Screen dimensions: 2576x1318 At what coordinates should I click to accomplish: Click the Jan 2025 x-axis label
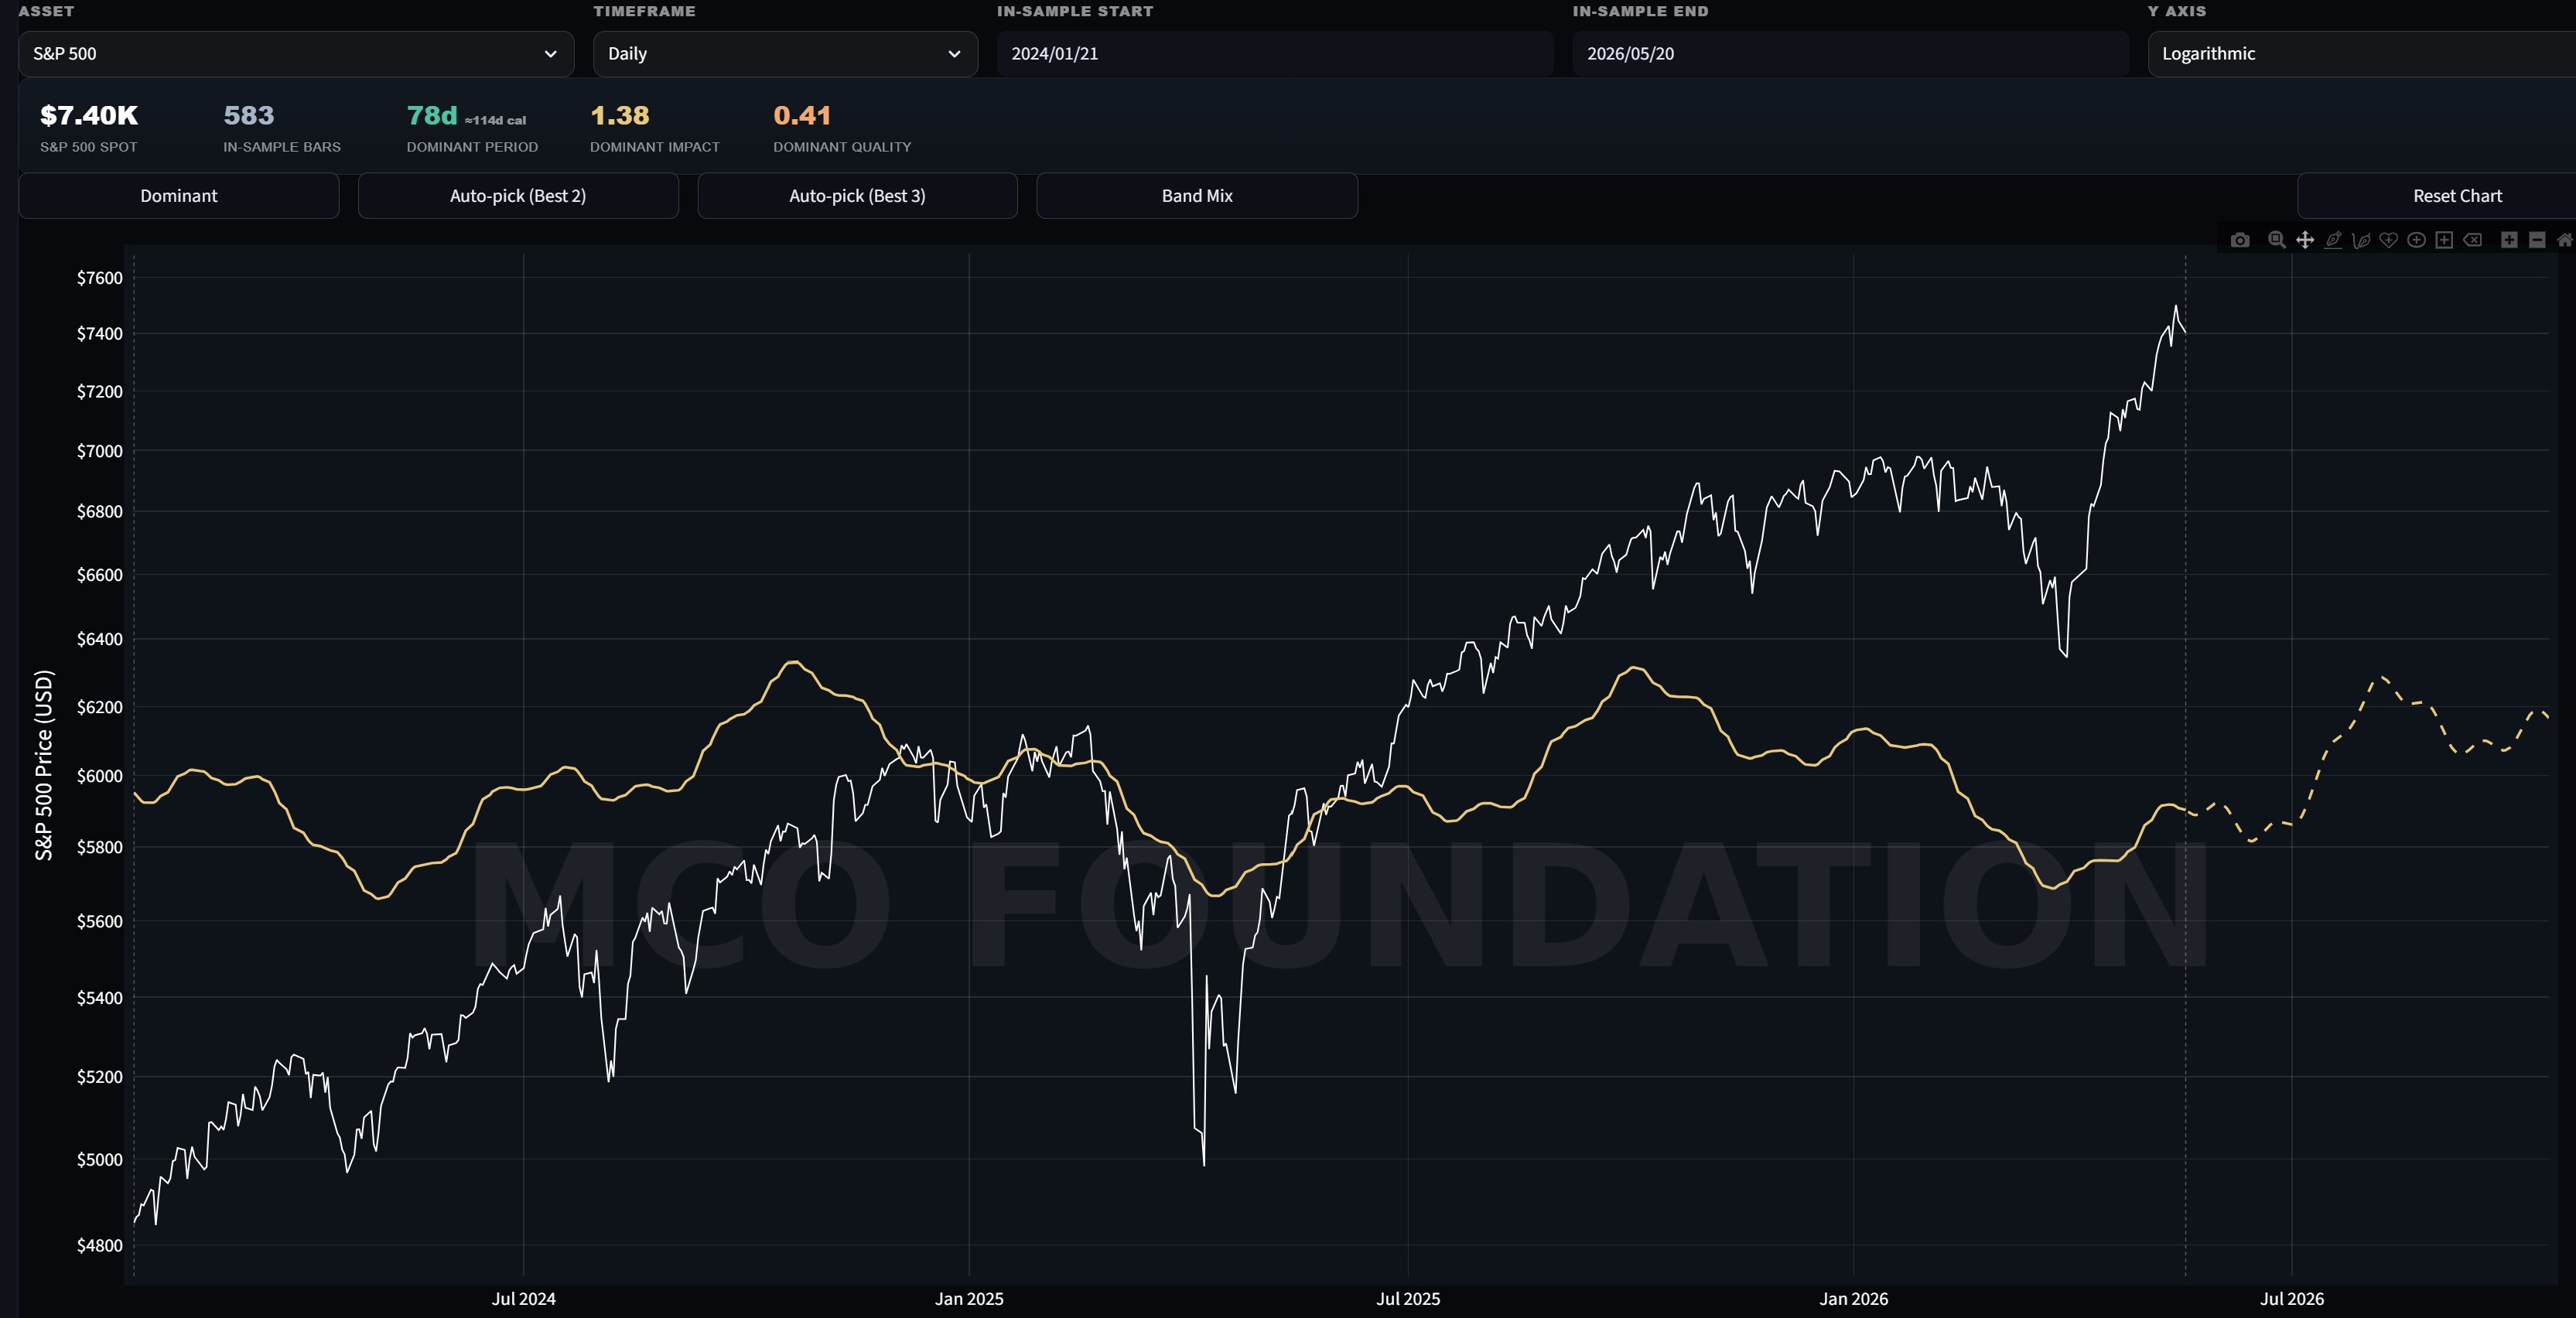pyautogui.click(x=969, y=1299)
